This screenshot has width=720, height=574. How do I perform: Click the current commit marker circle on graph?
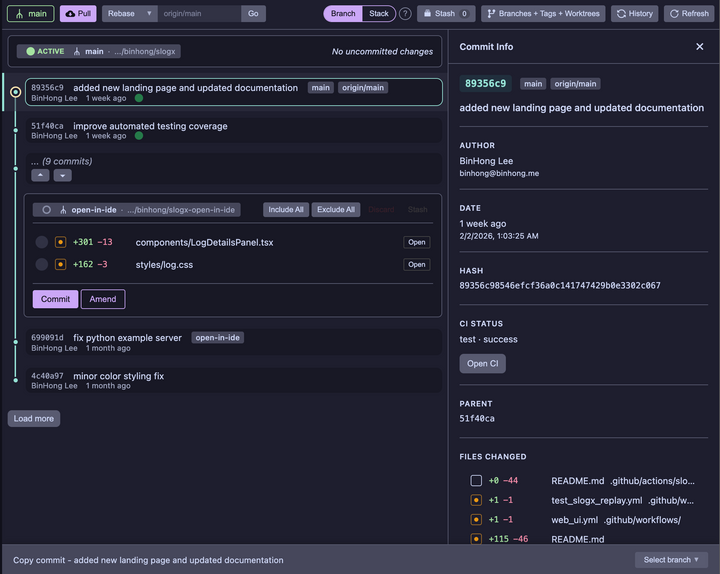pos(16,92)
